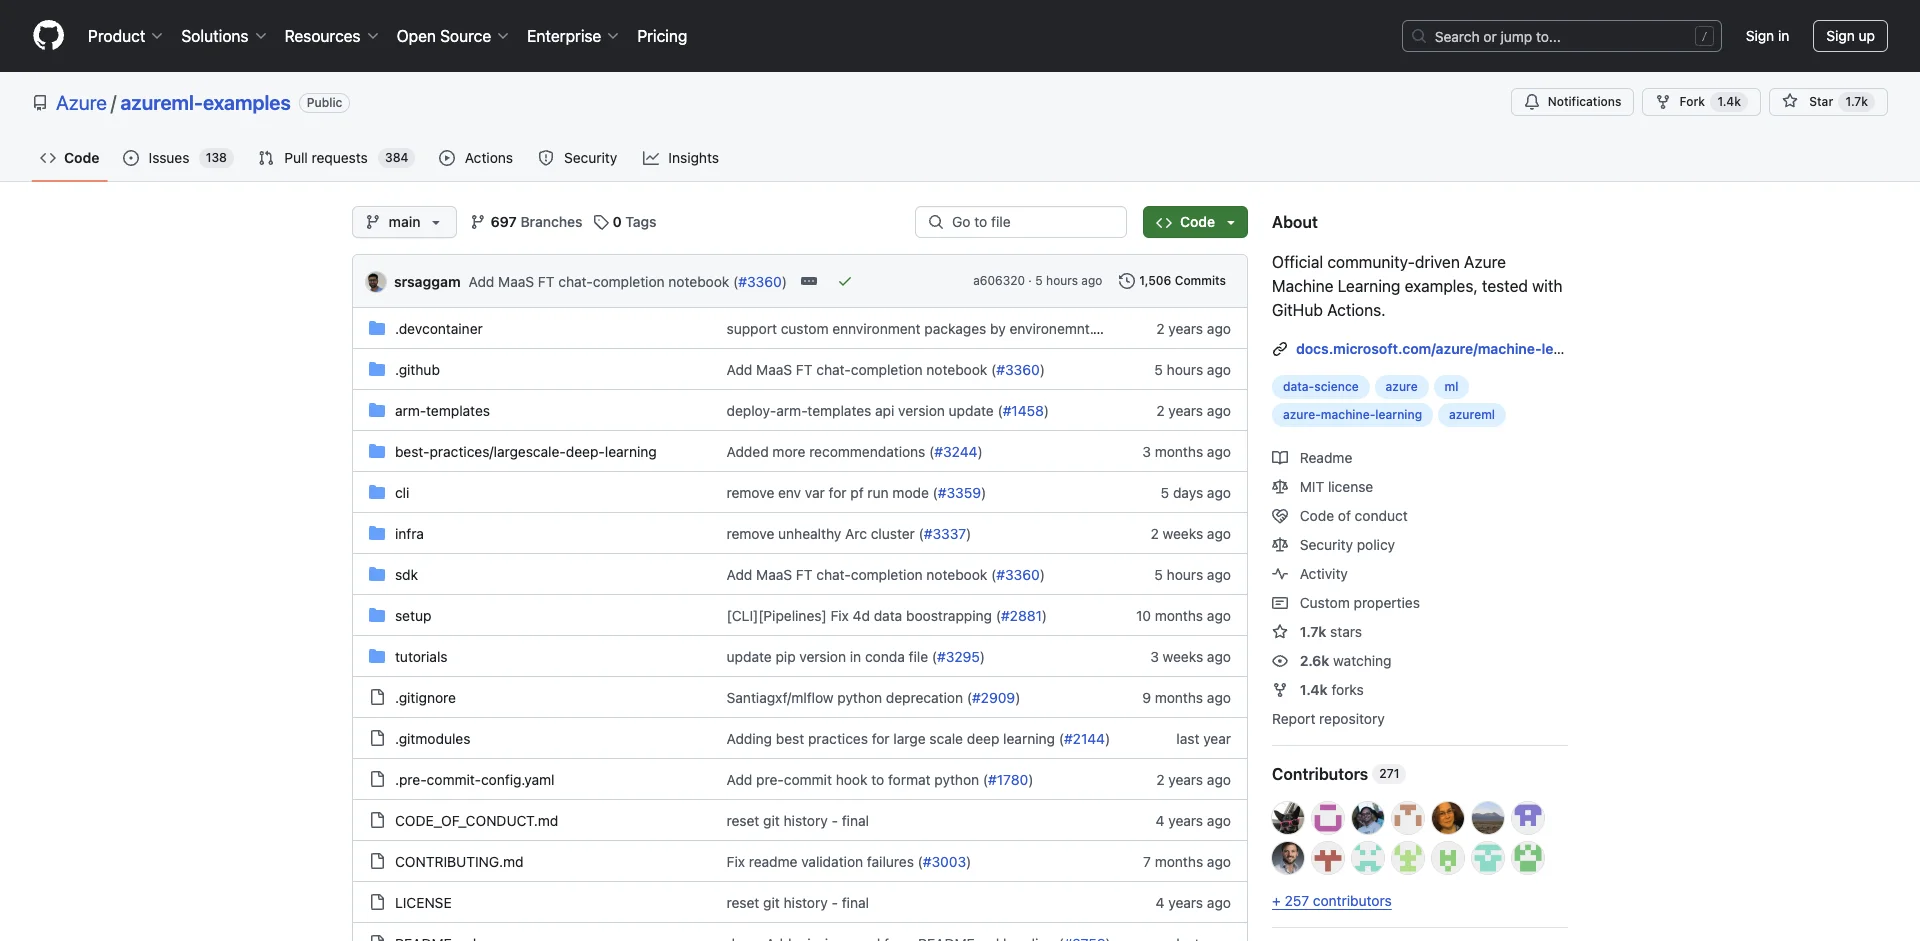Open the Open Source dropdown menu
The image size is (1920, 941).
(452, 36)
